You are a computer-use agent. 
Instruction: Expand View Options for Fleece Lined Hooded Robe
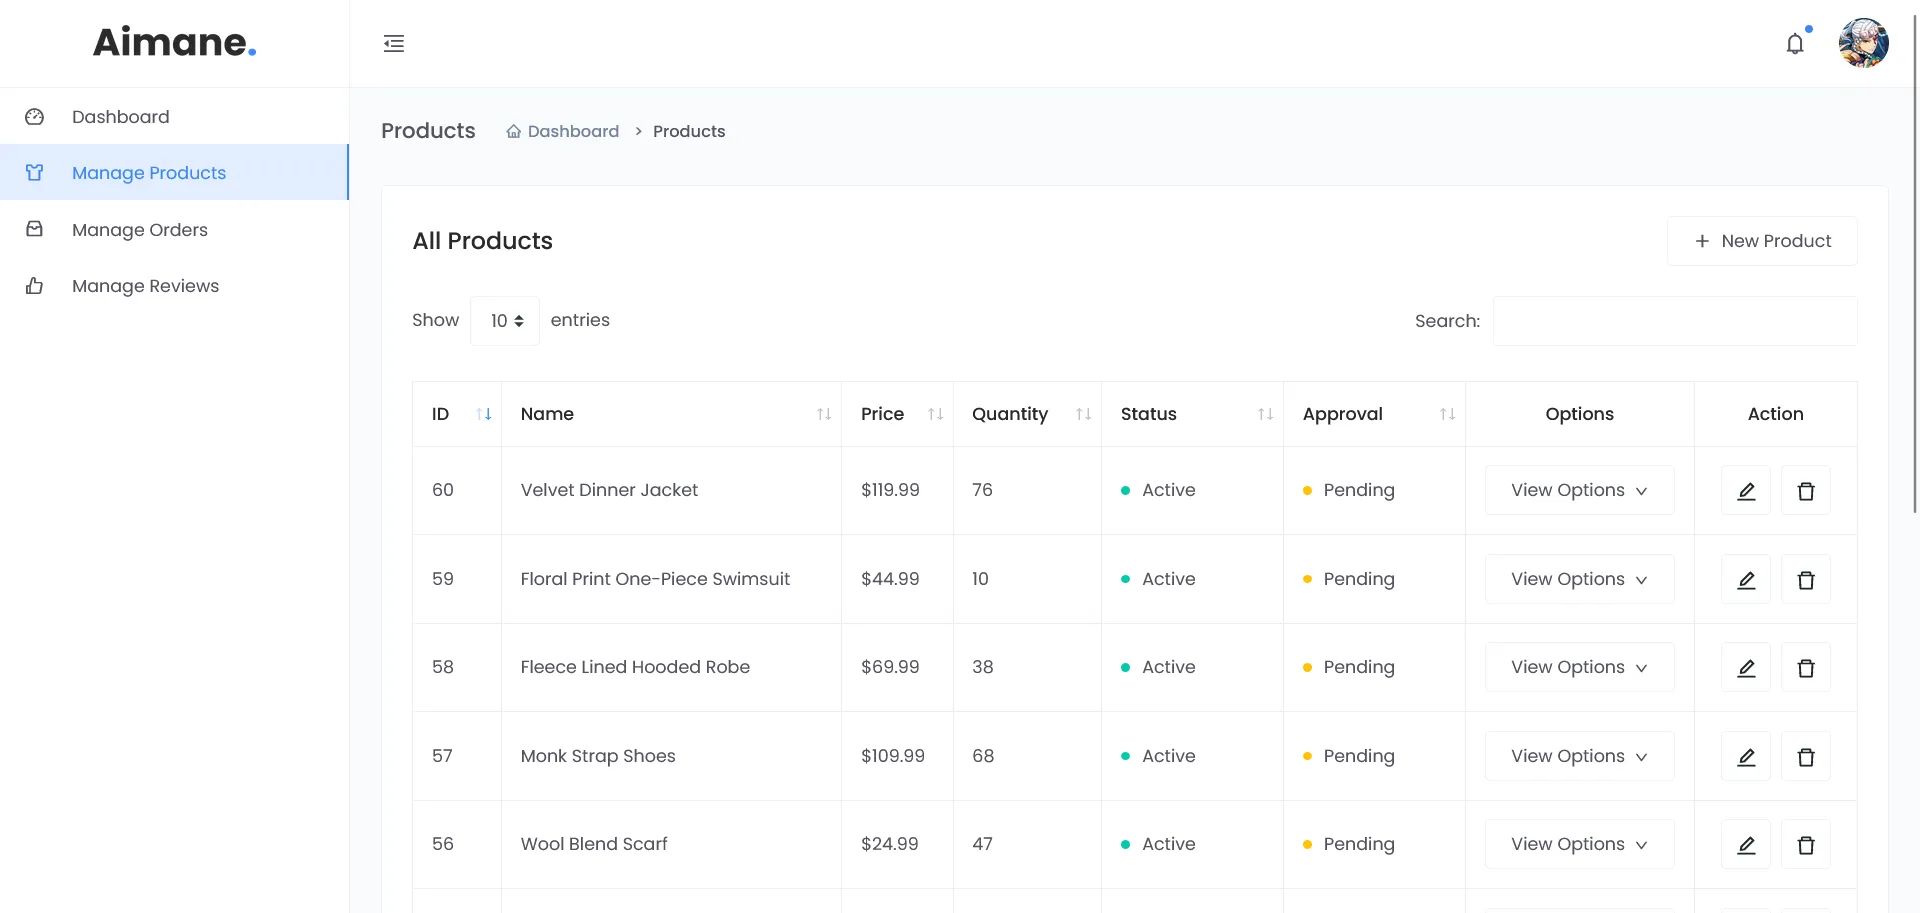pyautogui.click(x=1579, y=667)
